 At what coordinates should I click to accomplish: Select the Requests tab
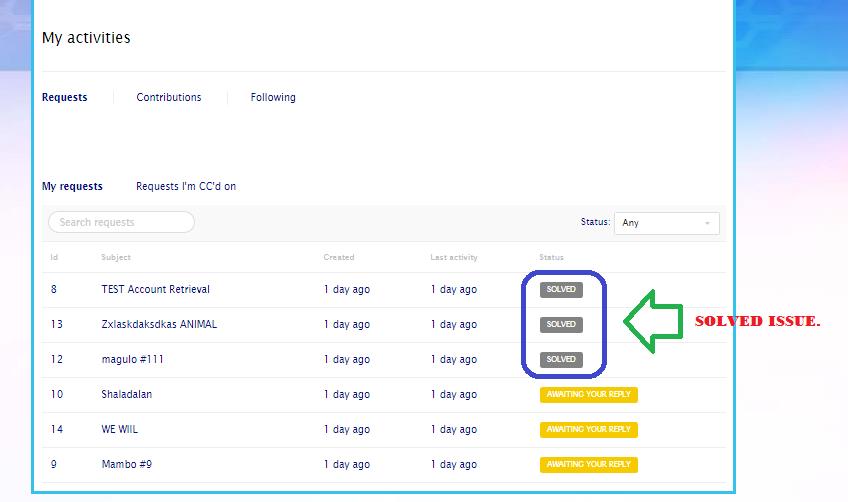coord(64,97)
